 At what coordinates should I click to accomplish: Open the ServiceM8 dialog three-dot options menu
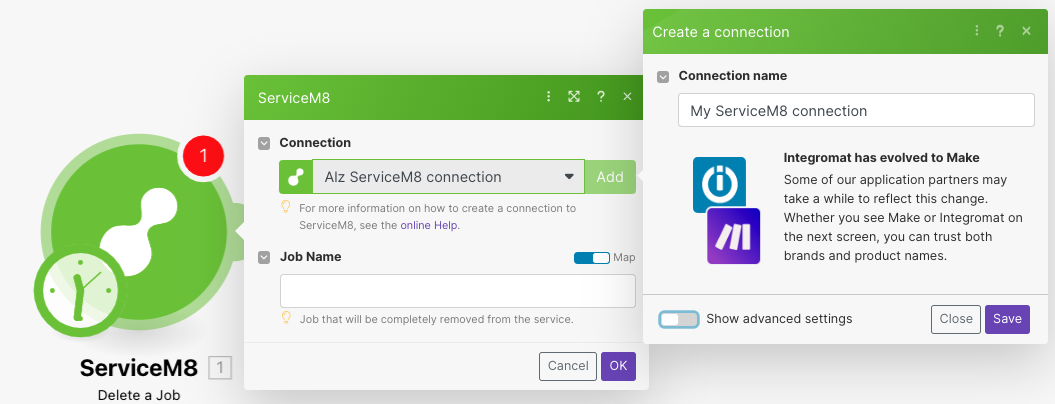[x=548, y=97]
